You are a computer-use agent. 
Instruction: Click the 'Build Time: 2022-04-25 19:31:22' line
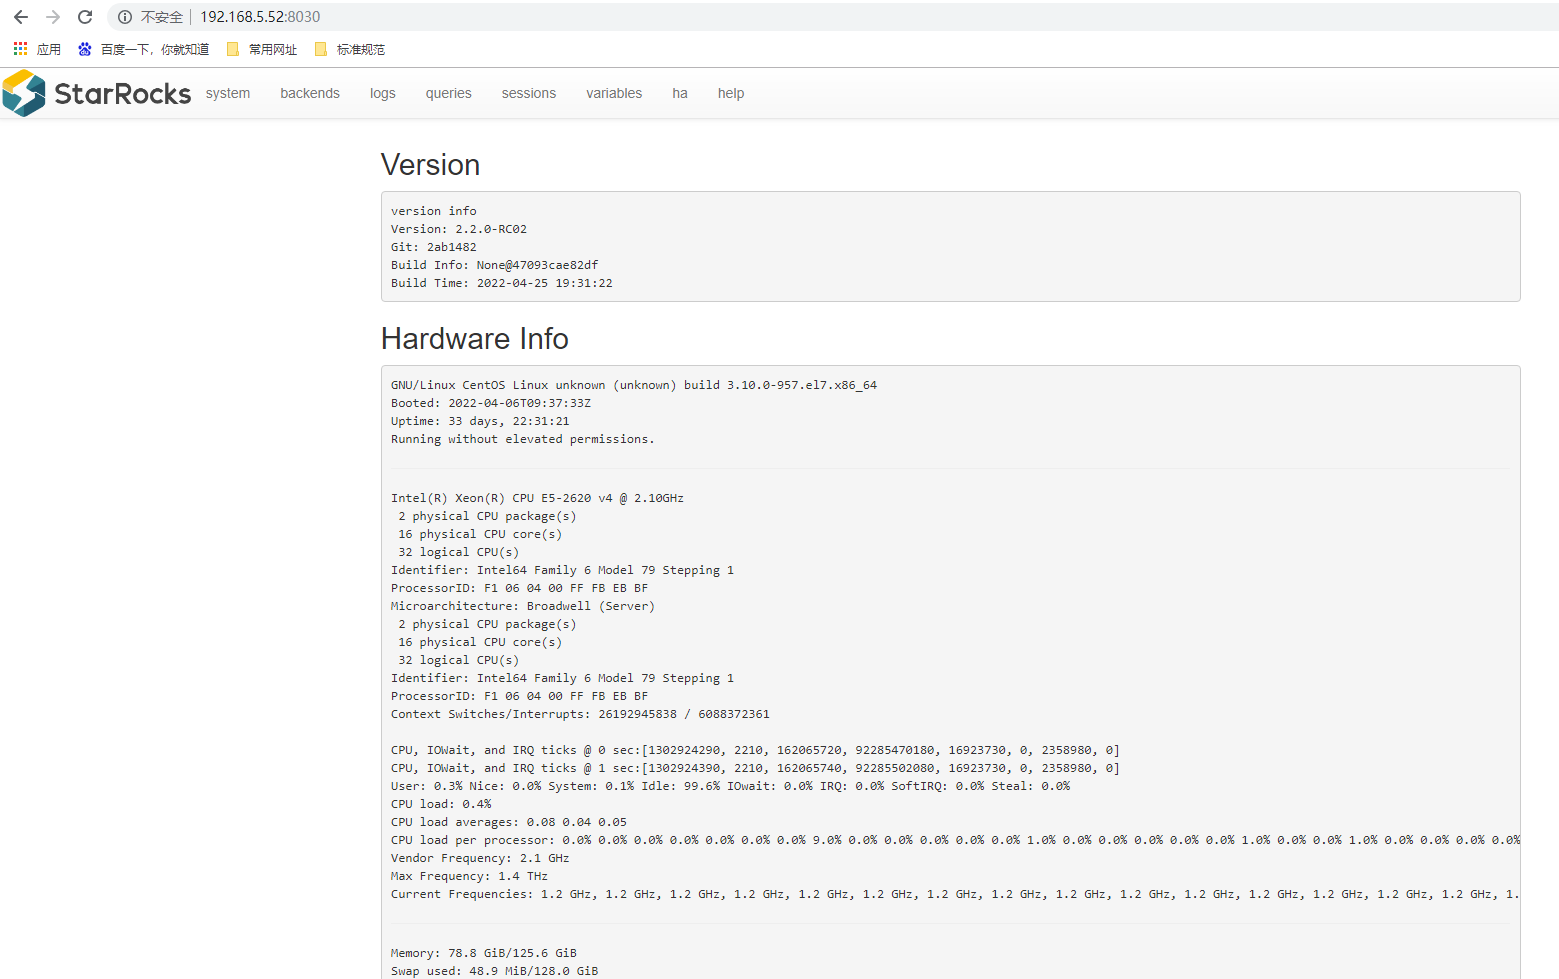502,283
